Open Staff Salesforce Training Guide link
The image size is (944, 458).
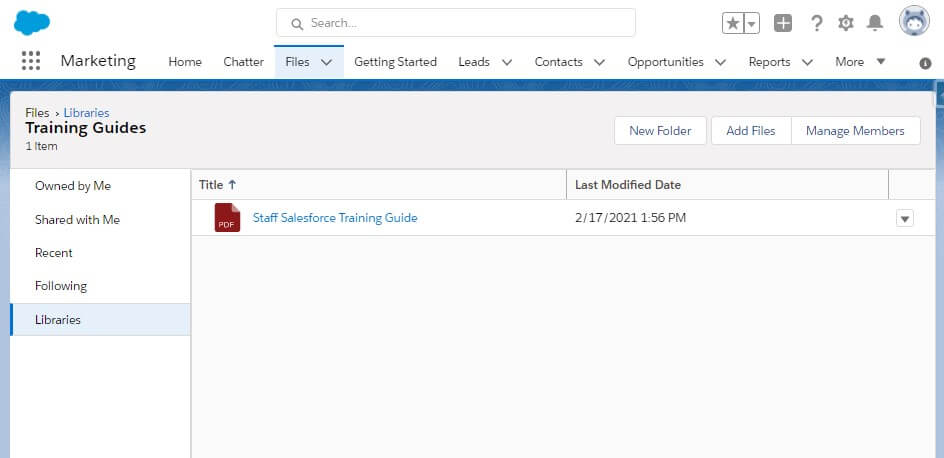(335, 218)
